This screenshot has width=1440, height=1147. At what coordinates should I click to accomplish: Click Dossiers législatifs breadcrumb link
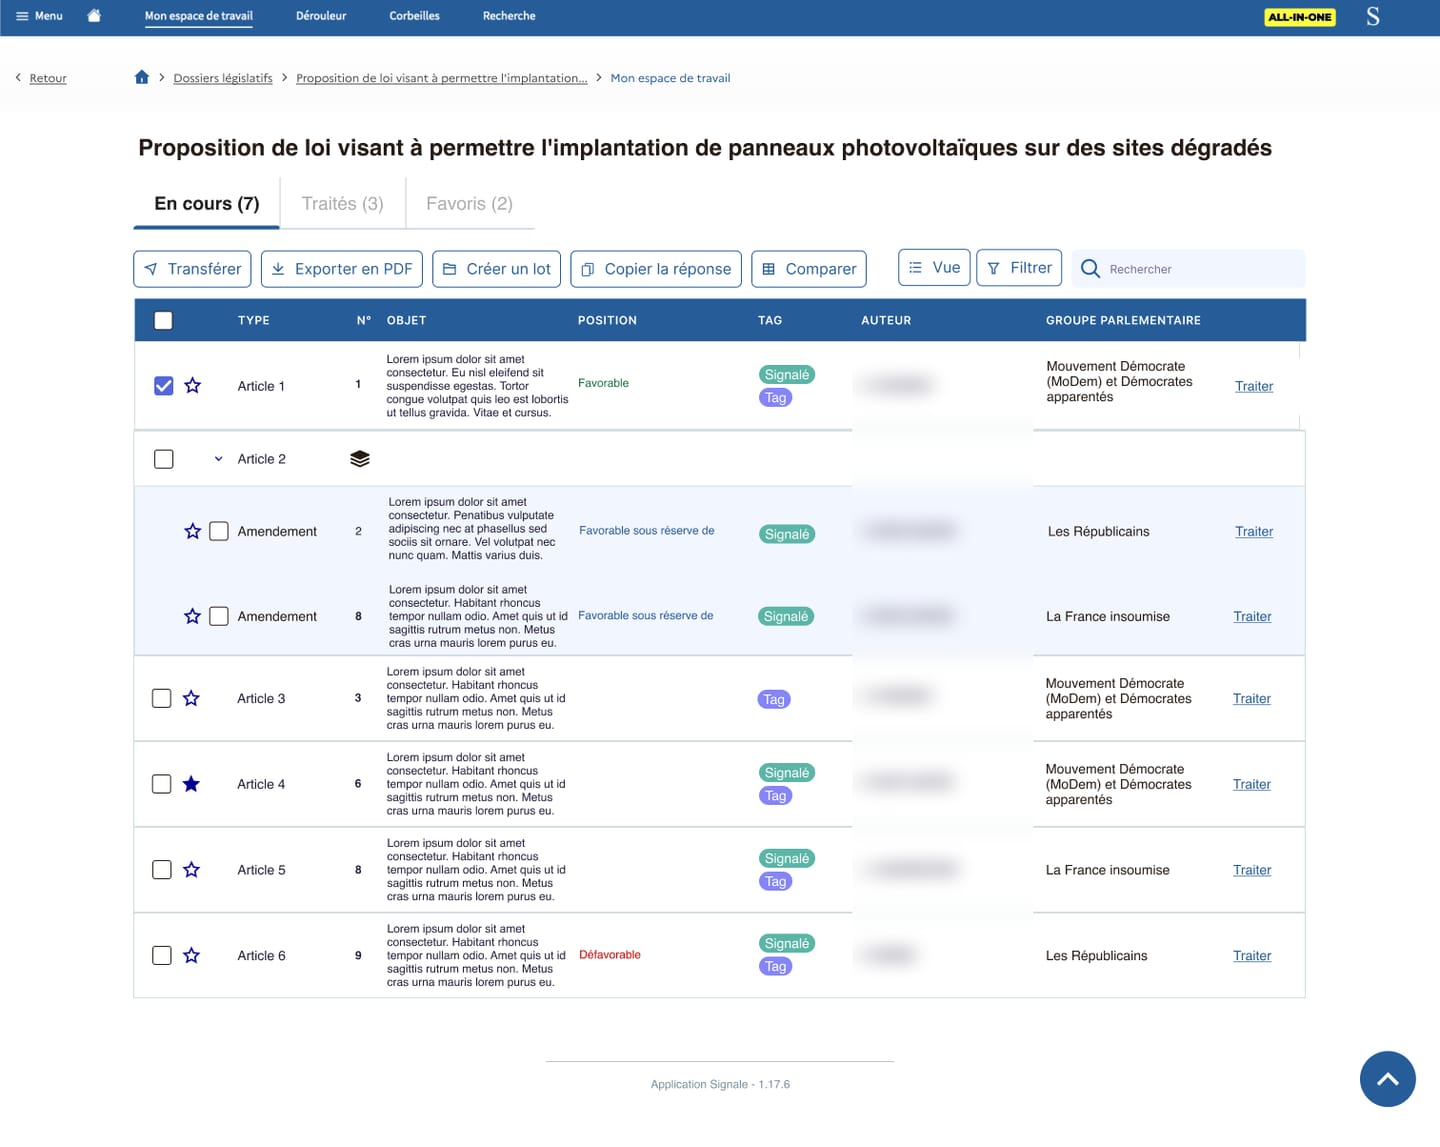pyautogui.click(x=223, y=78)
